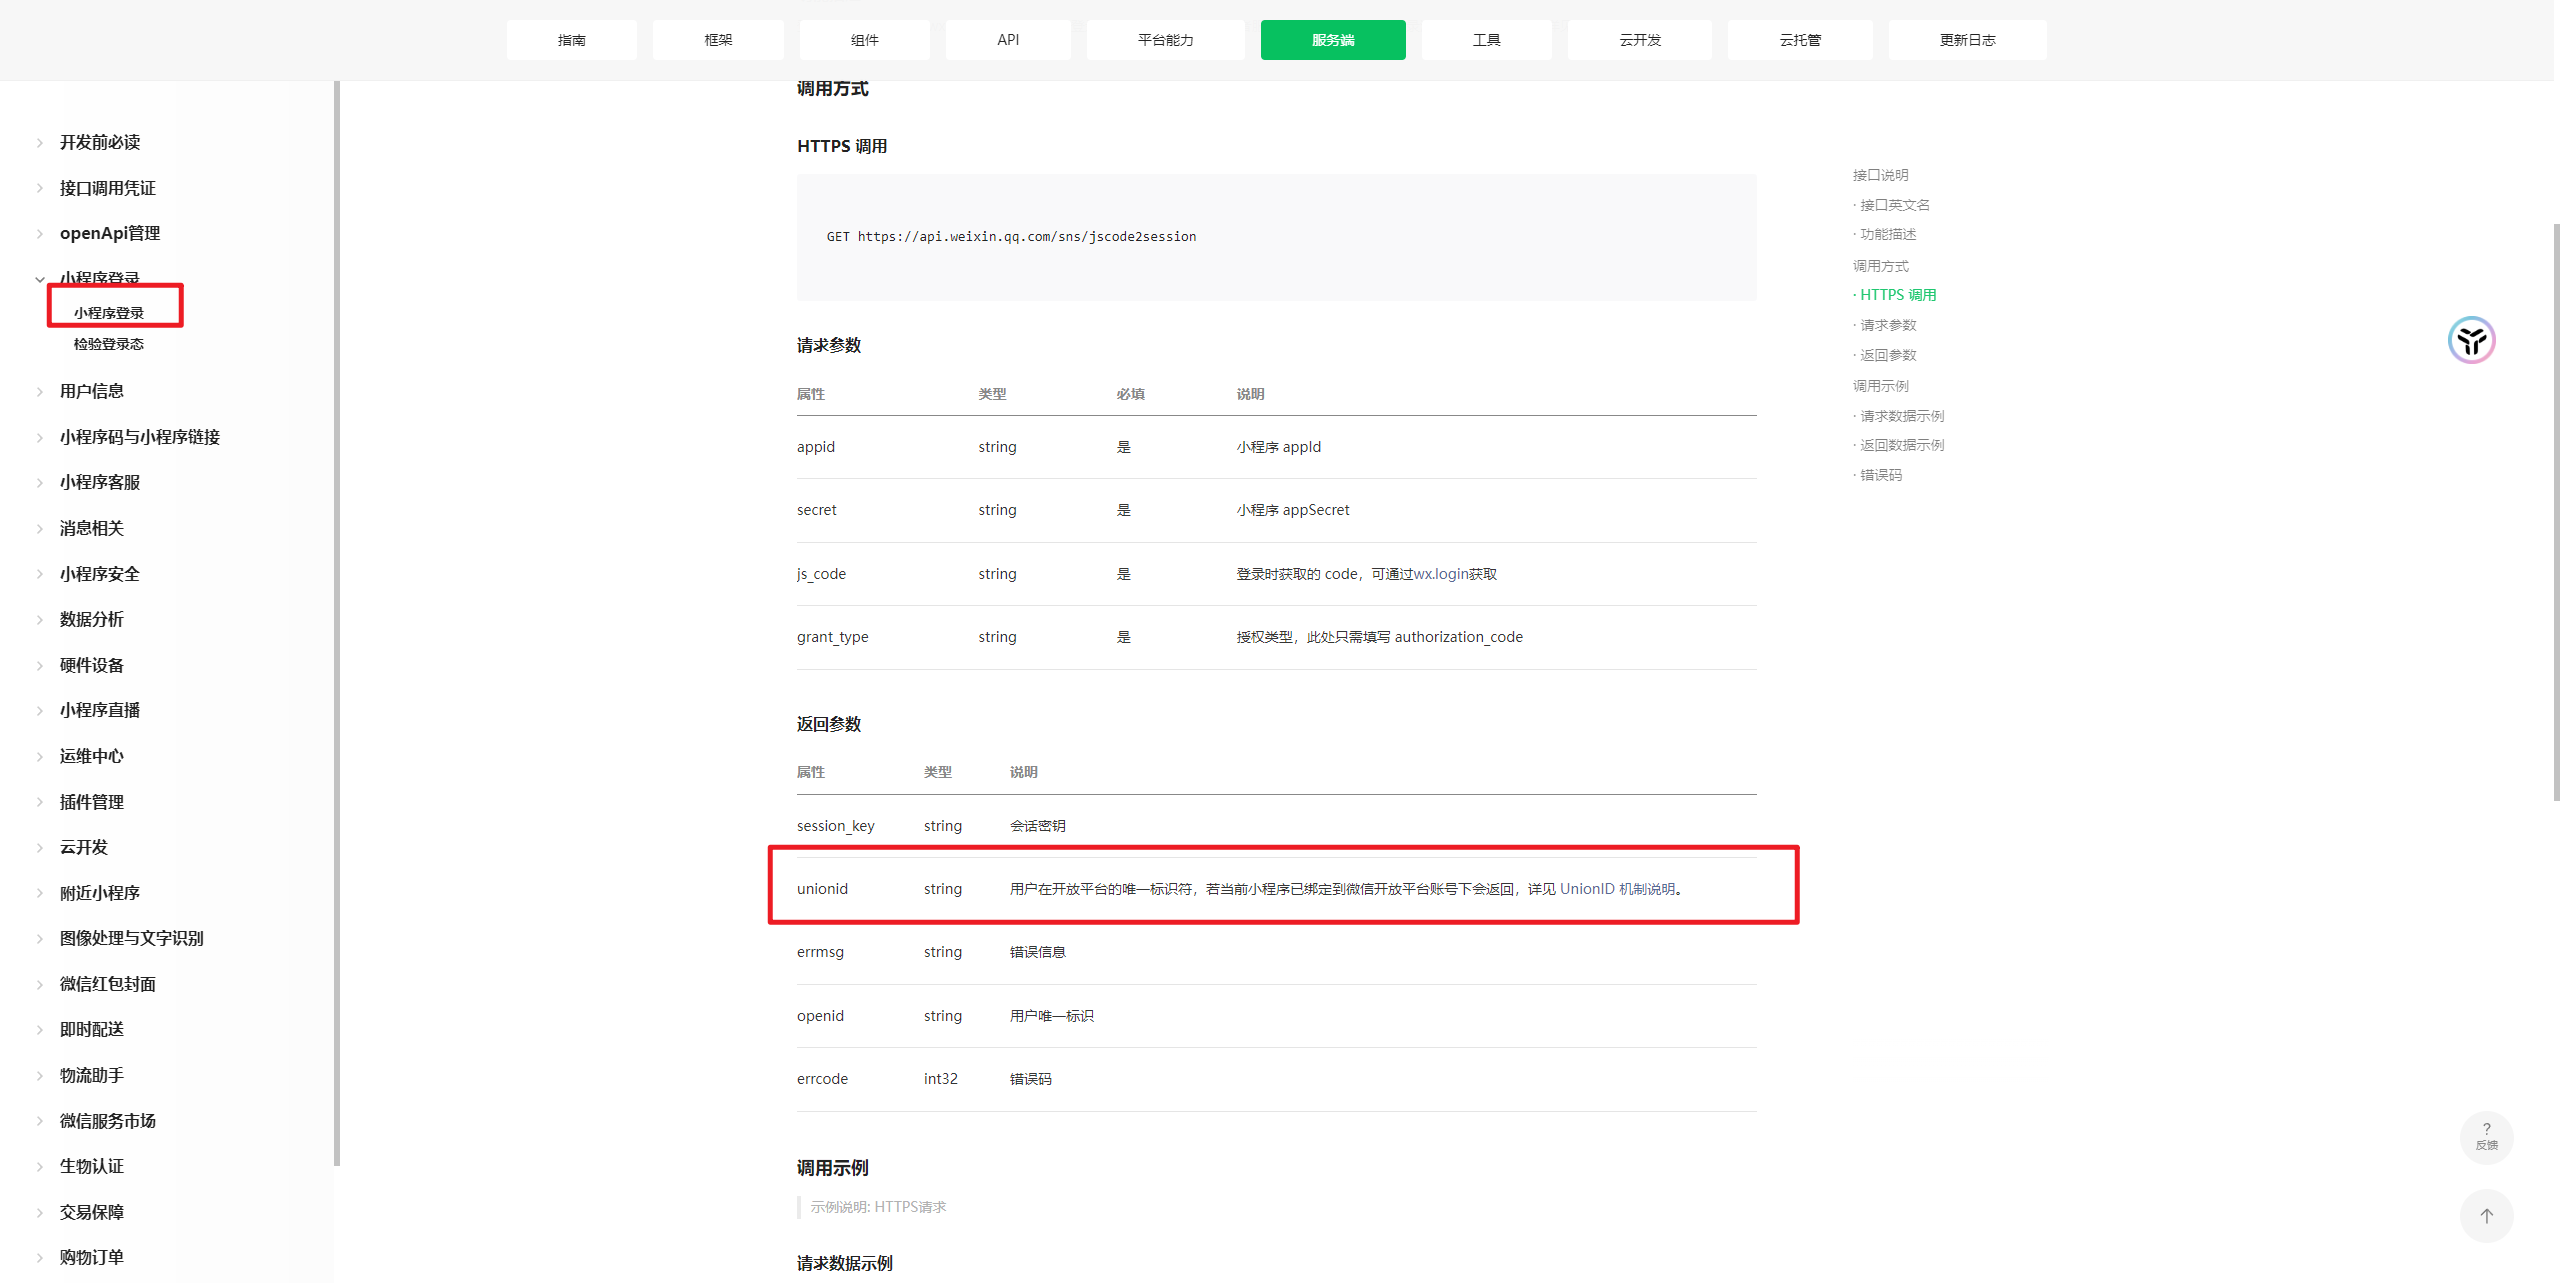This screenshot has width=2560, height=1283.
Task: Switch to the API navigation tab
Action: (x=1007, y=40)
